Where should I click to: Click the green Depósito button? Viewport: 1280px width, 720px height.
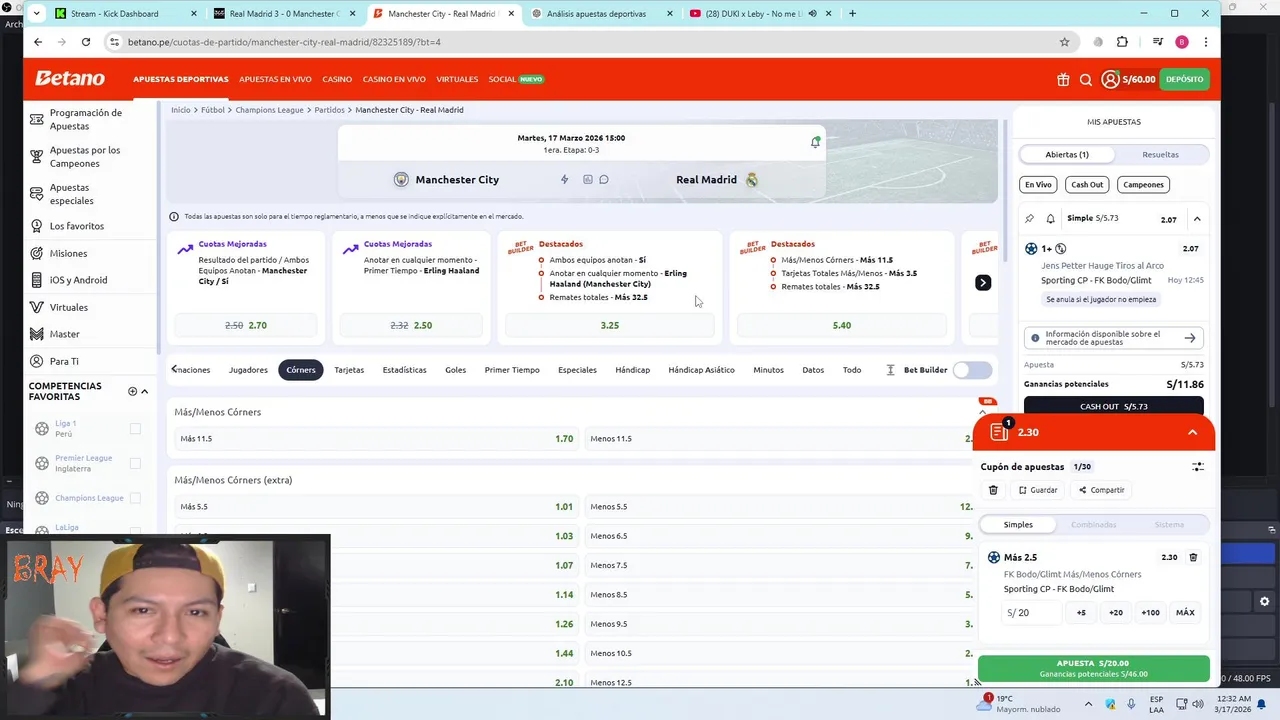1184,79
